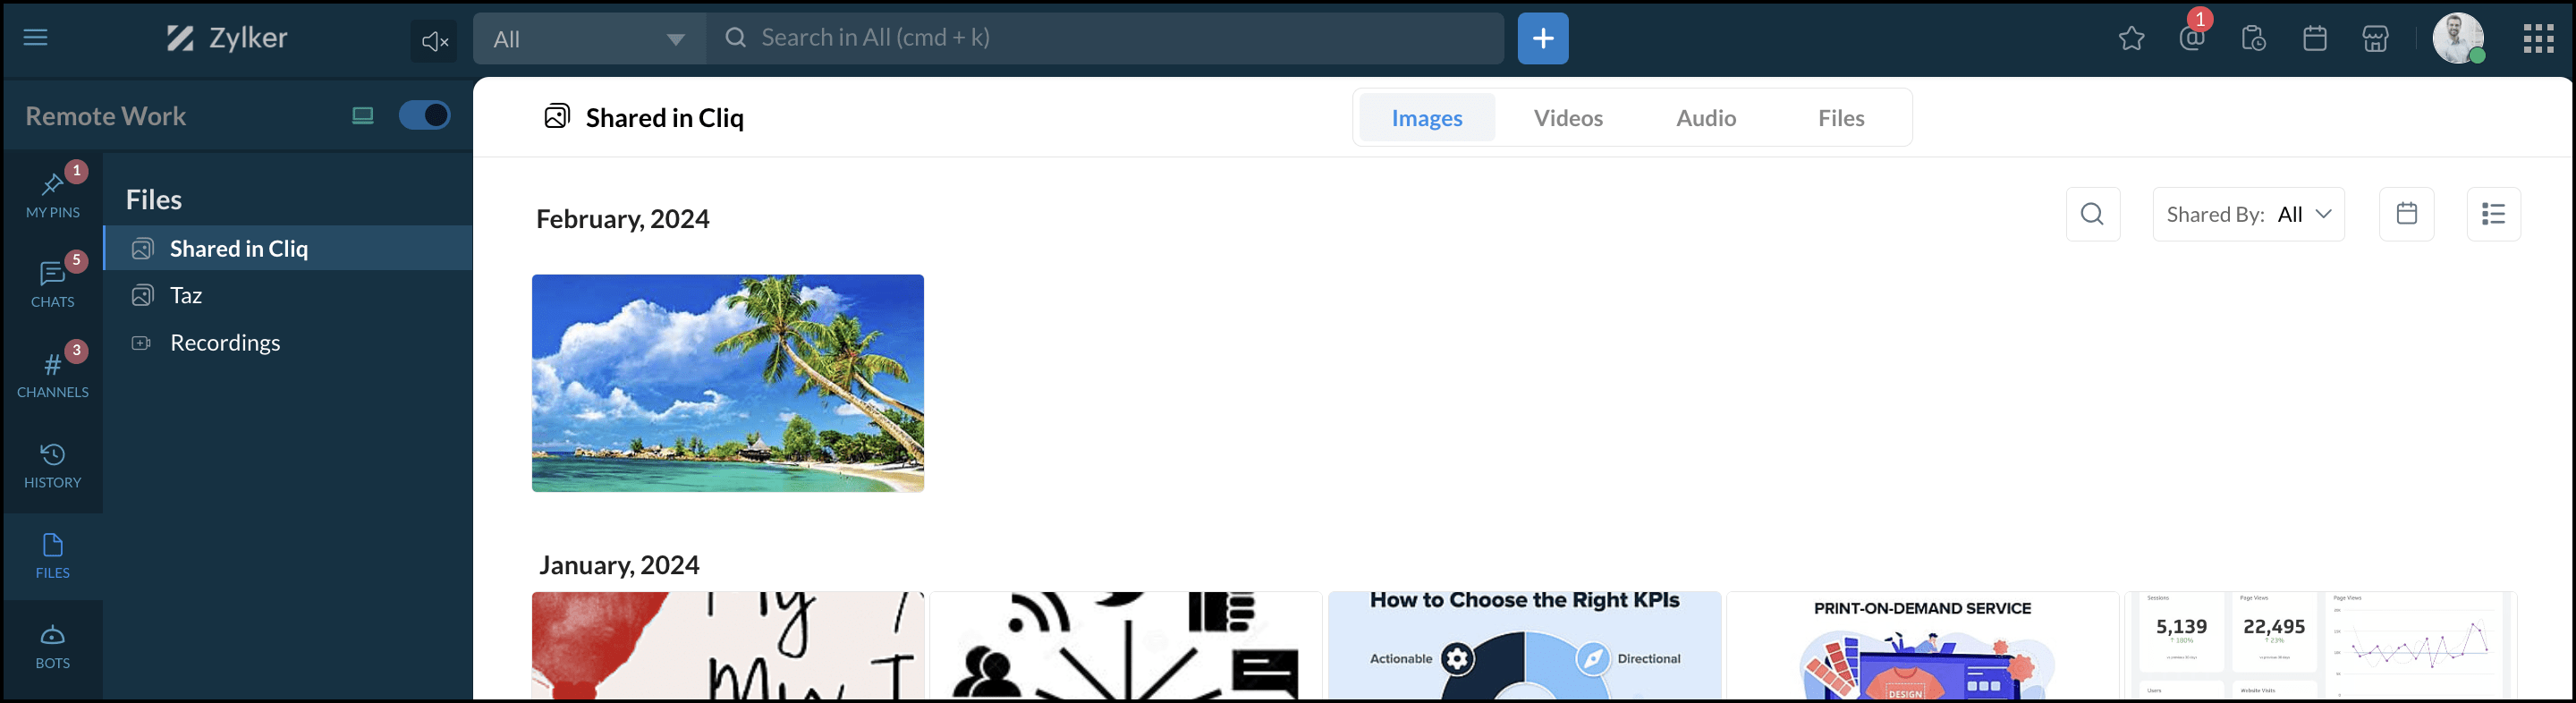Open the calendar icon in top bar
Screen dimensions: 2576x703
coord(2315,39)
